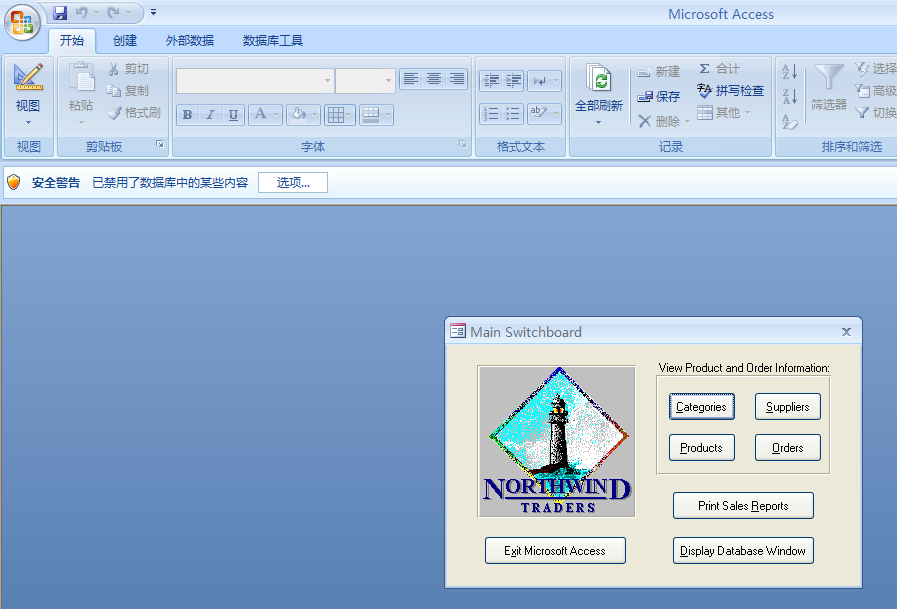The image size is (897, 609).
Task: Click the security warning shield icon
Action: click(x=14, y=182)
